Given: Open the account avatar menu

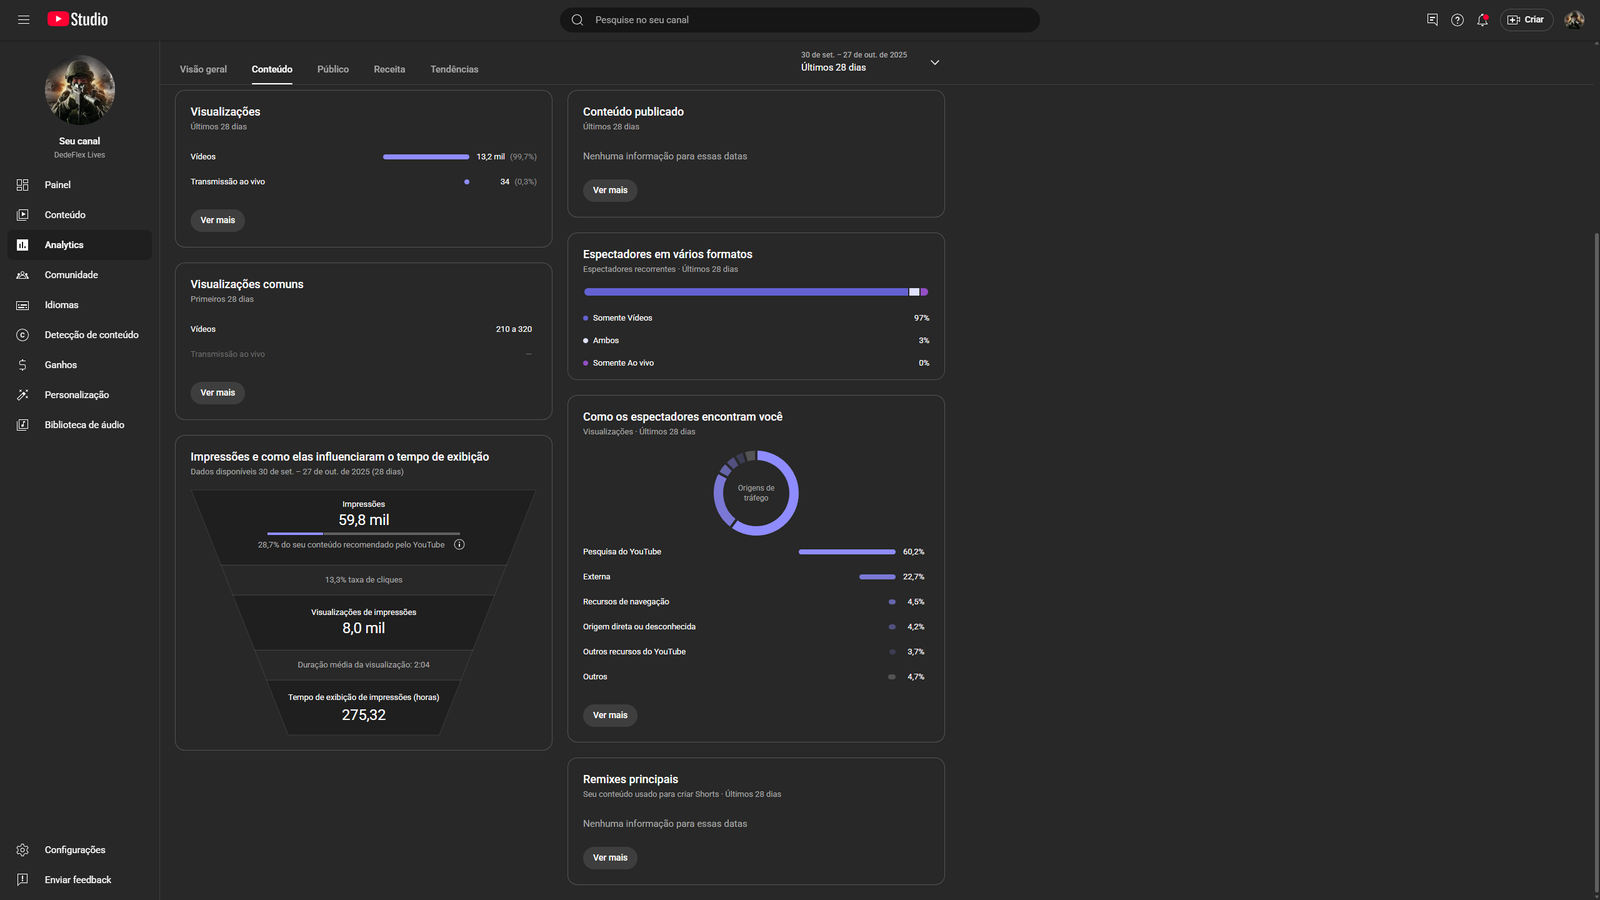Looking at the screenshot, I should point(1574,20).
